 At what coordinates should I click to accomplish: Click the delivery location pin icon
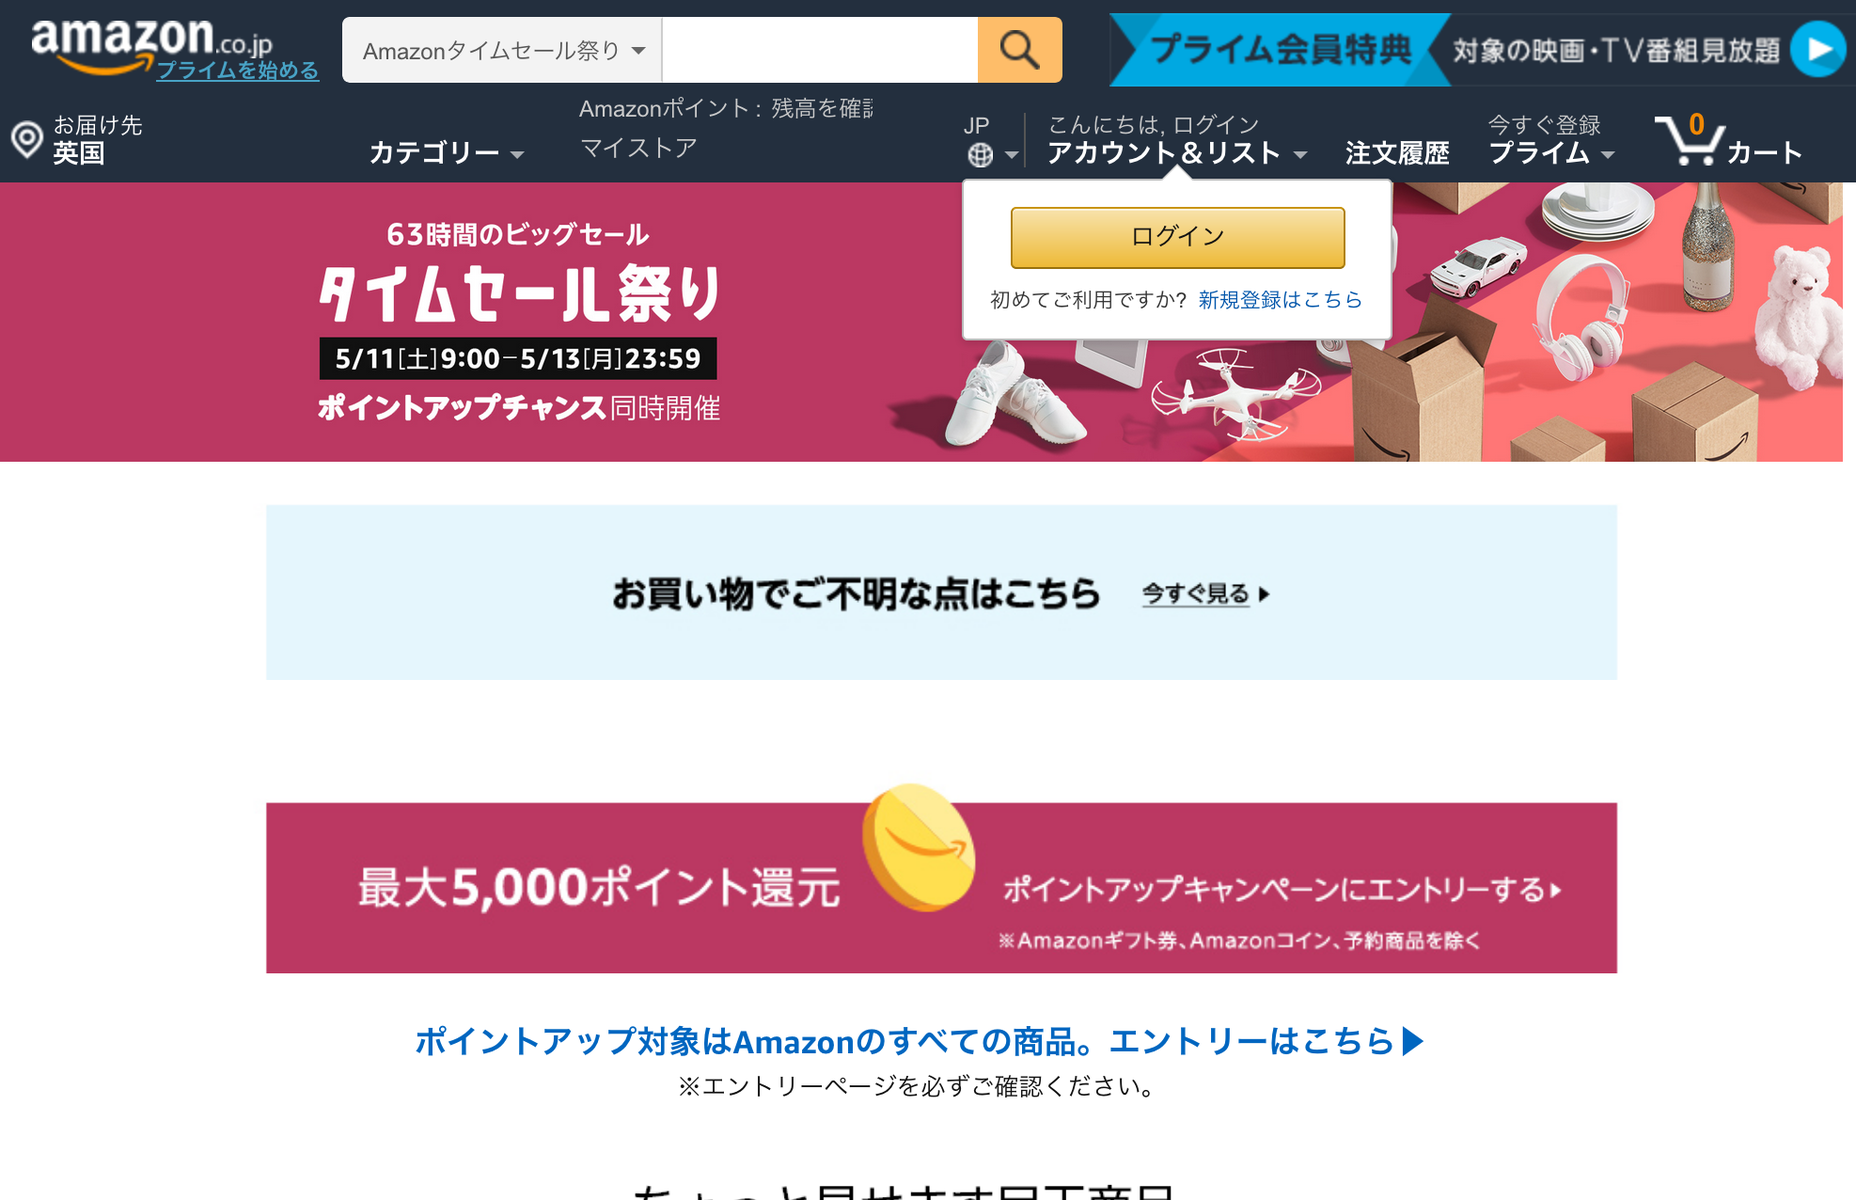point(27,139)
